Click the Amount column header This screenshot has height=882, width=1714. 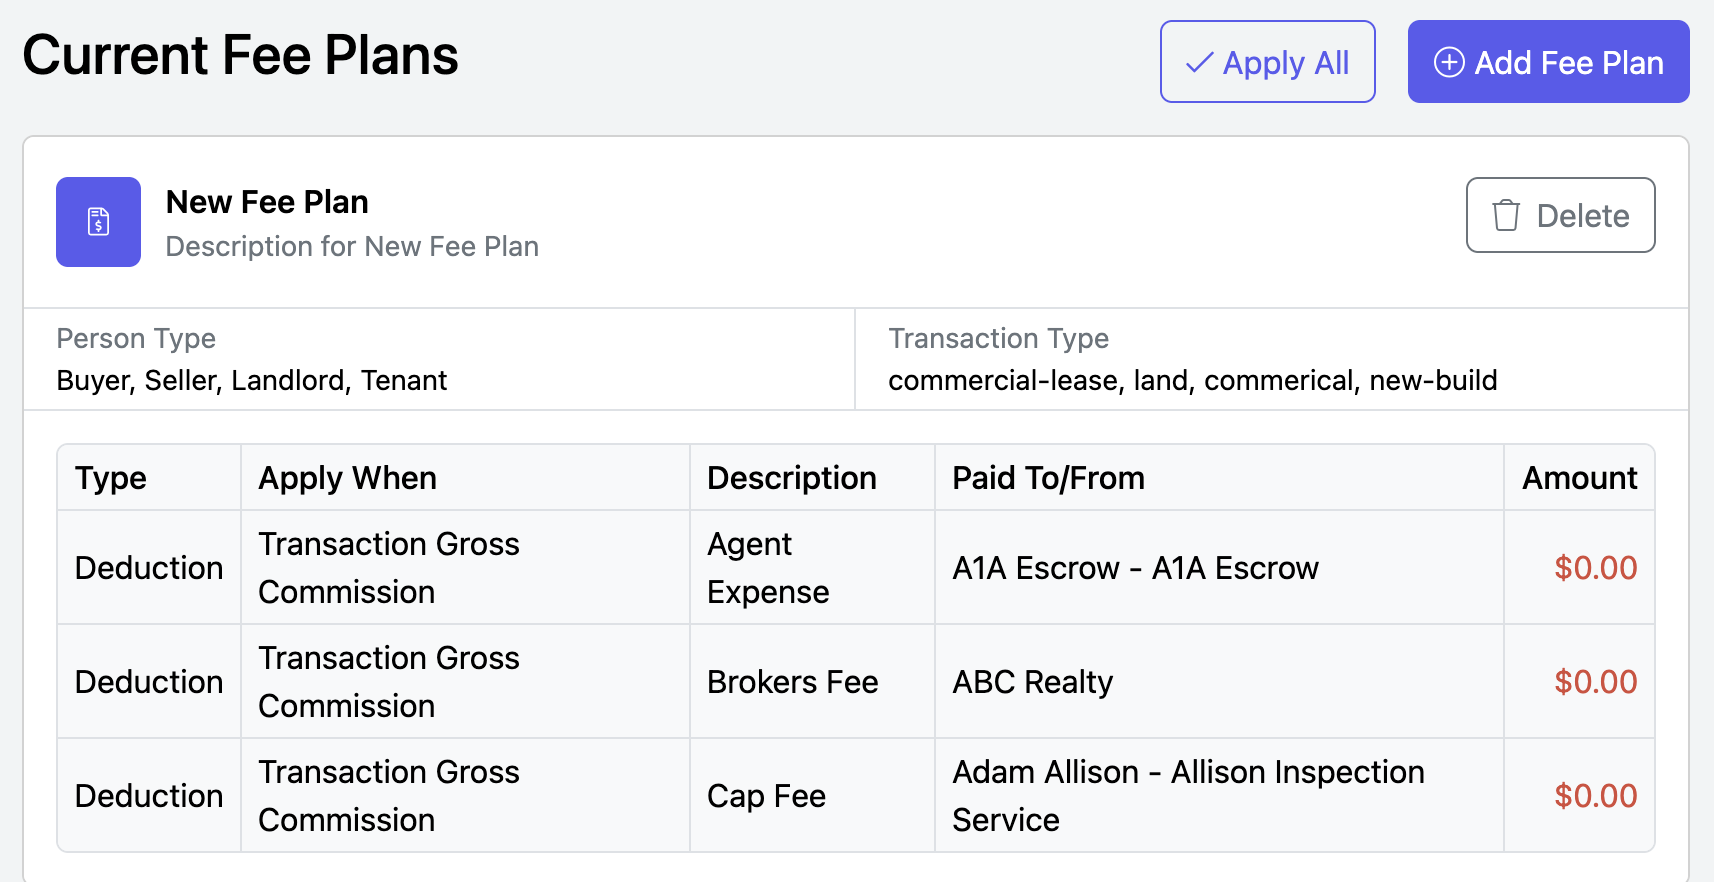point(1579,478)
